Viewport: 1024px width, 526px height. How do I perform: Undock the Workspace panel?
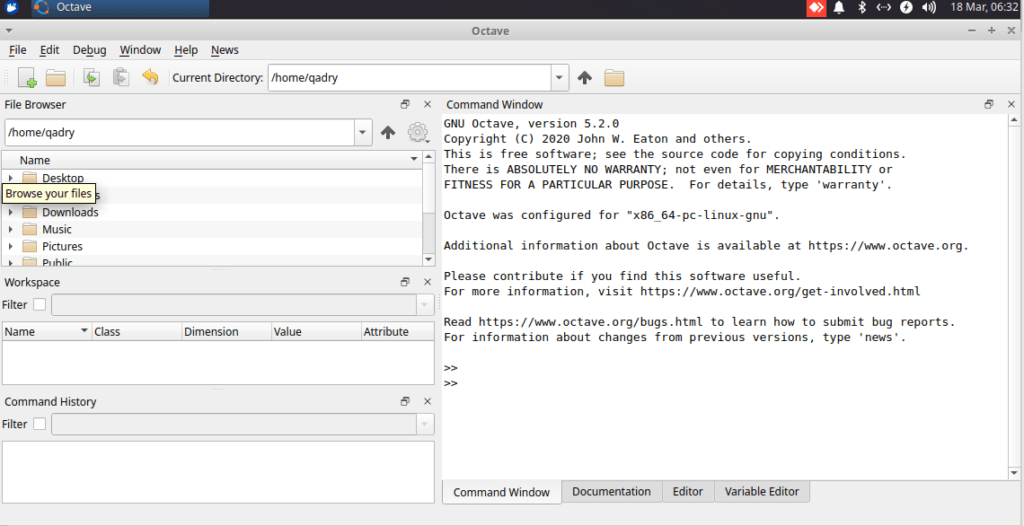point(405,282)
